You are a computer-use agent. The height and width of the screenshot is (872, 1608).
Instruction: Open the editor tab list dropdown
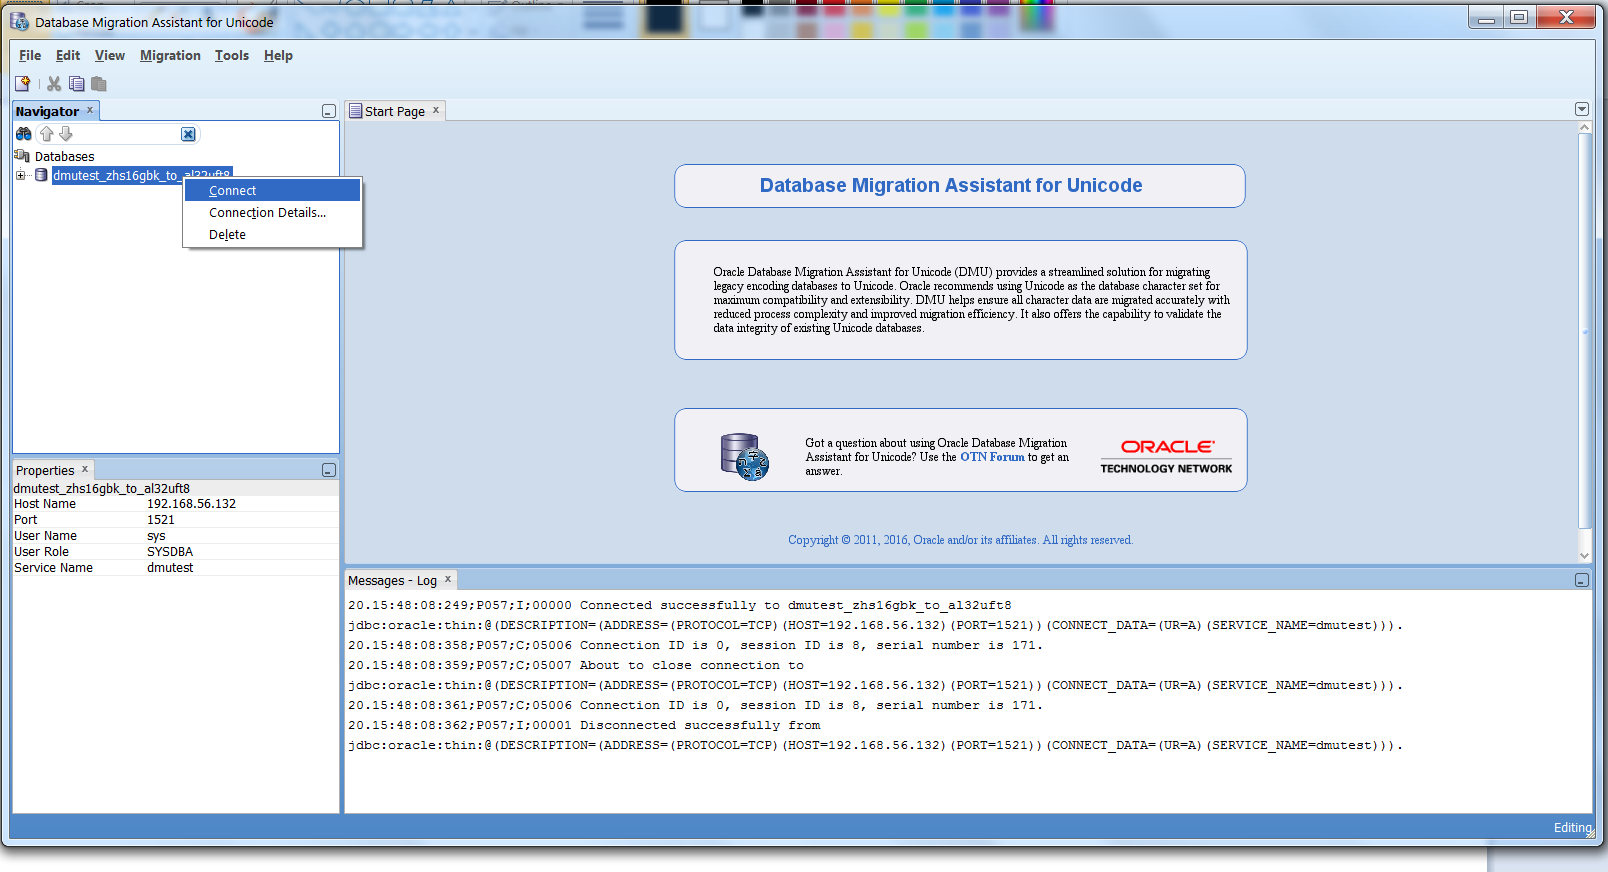point(1582,109)
